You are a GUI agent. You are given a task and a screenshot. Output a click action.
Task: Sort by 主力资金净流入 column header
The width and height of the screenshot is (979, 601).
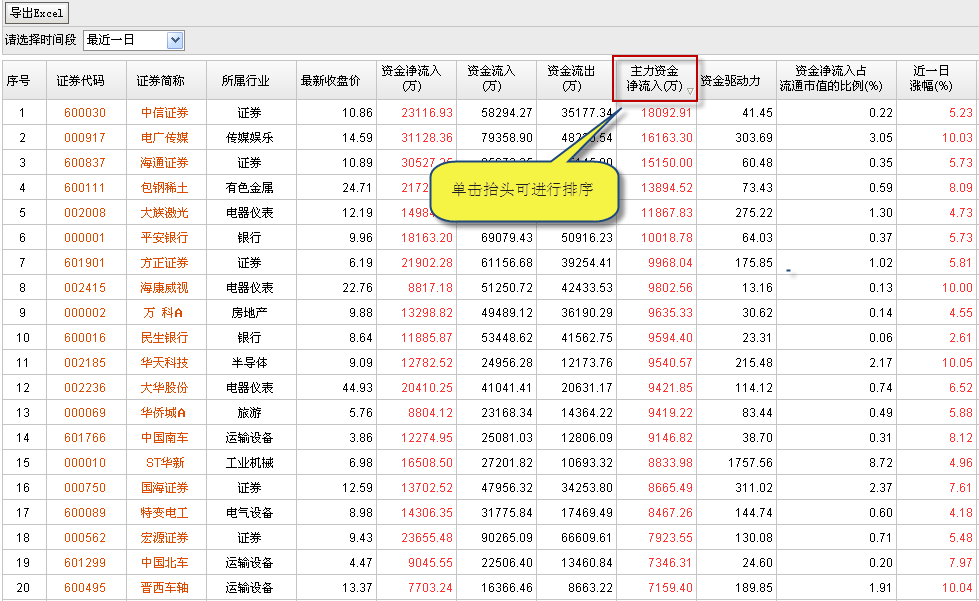click(x=653, y=79)
